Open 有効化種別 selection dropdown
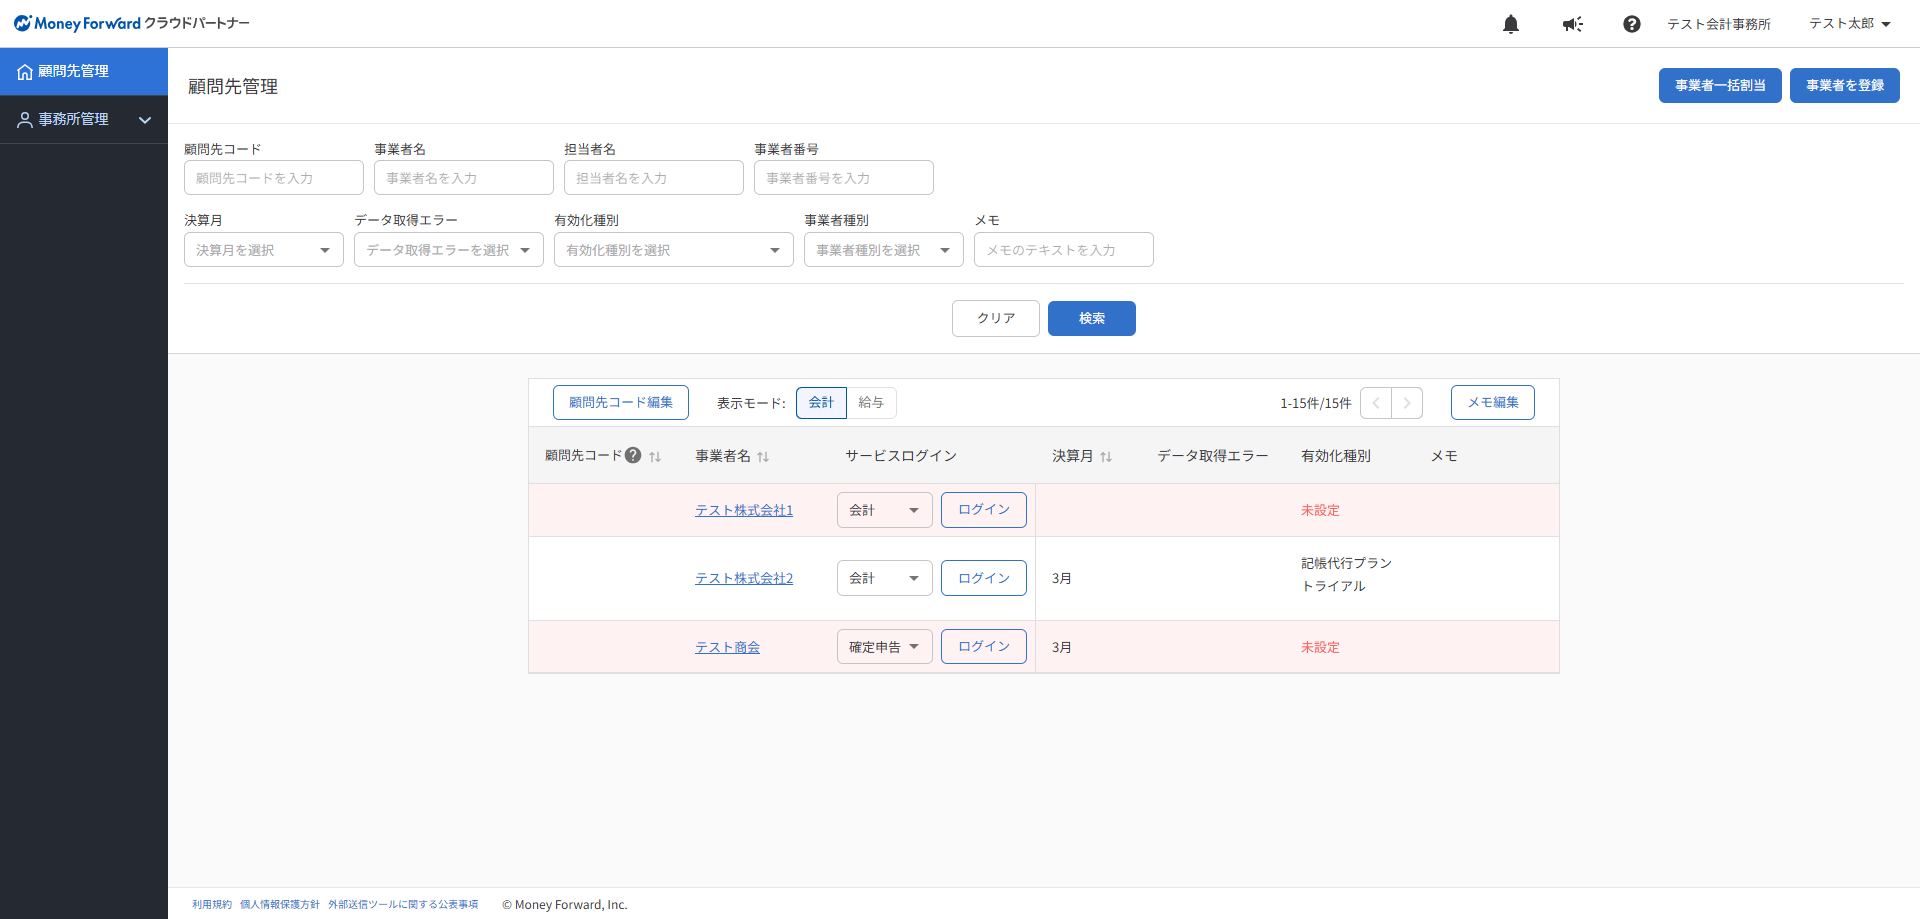Viewport: 1920px width, 919px height. point(674,250)
